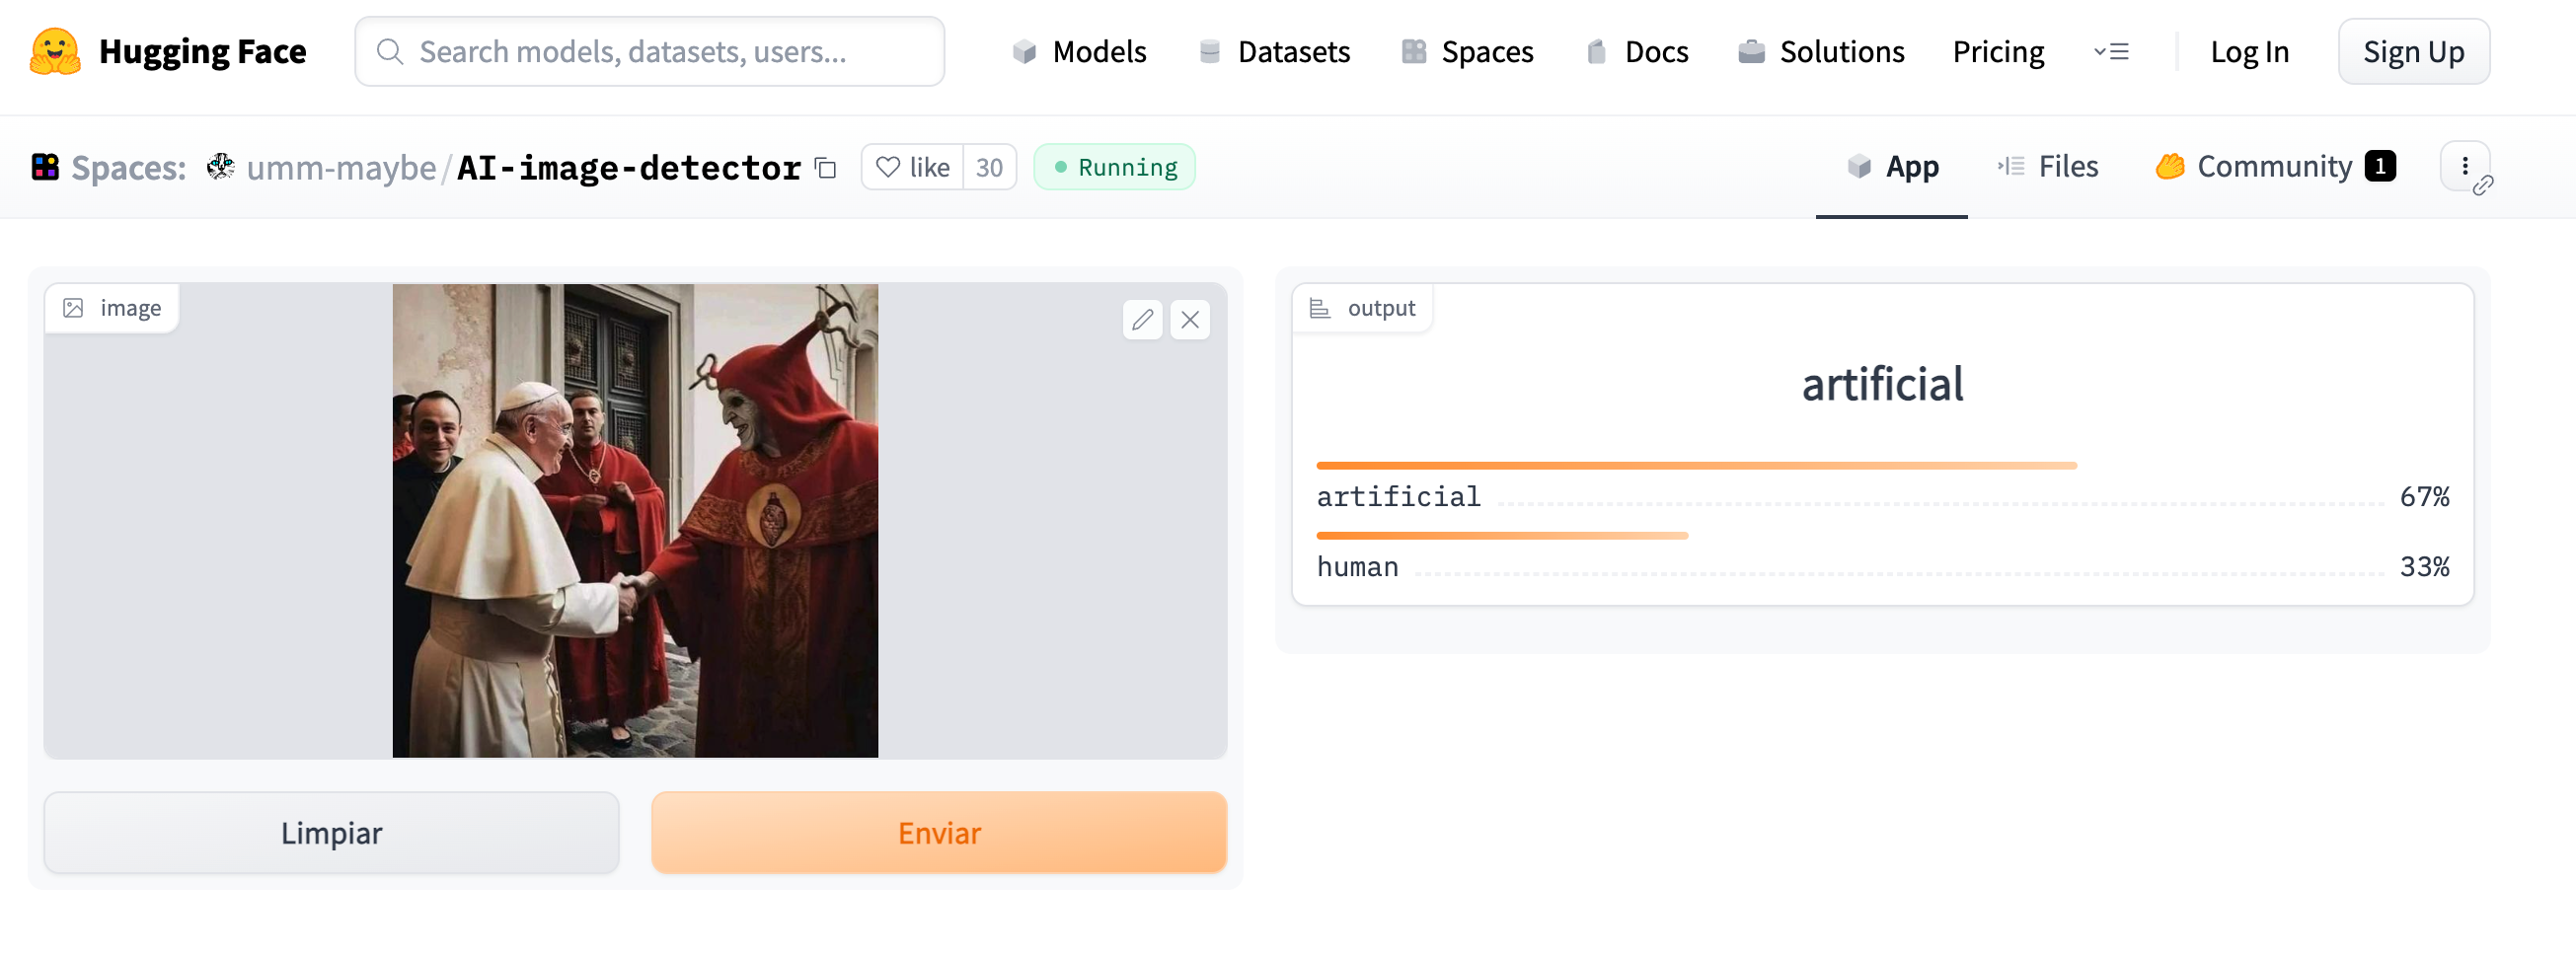
Task: Click the pencil edit image icon
Action: 1142,320
